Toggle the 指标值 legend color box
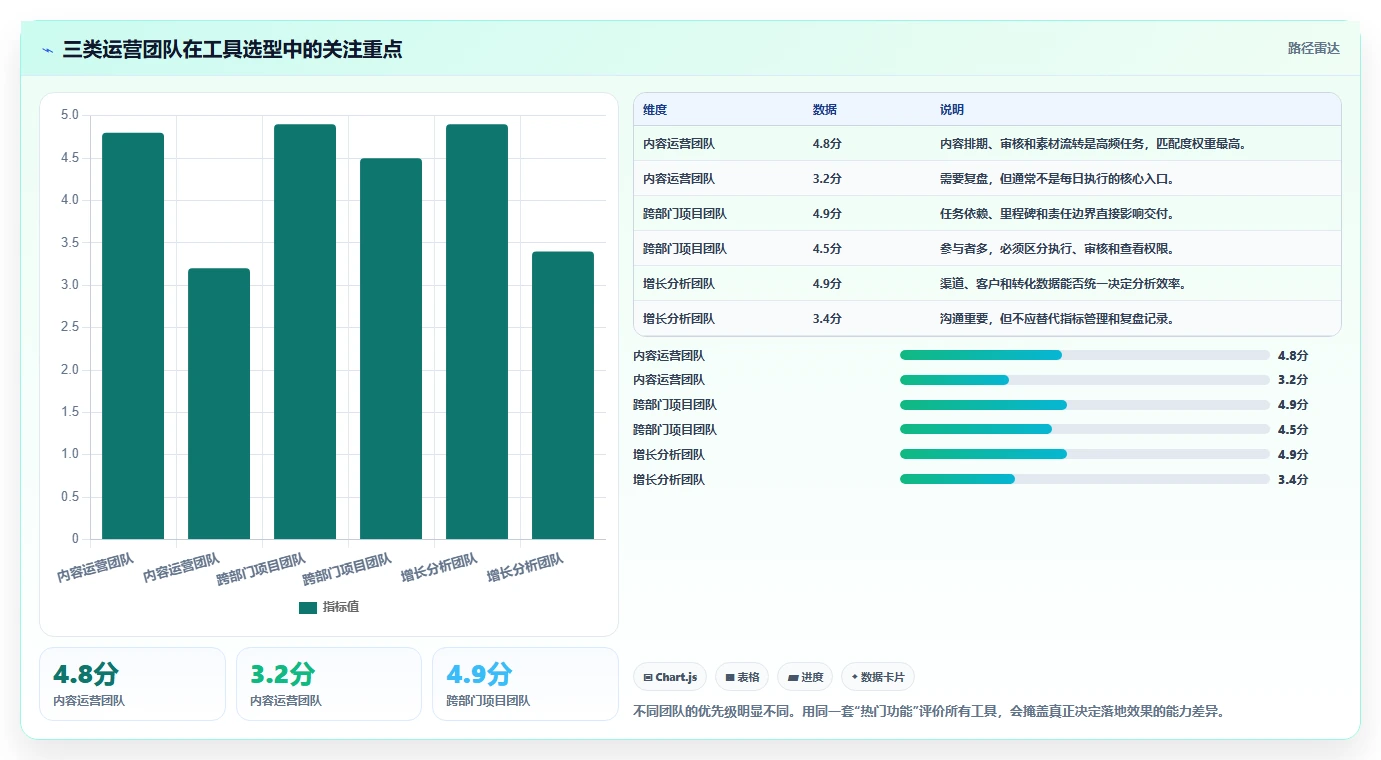1381x760 pixels. tap(308, 607)
